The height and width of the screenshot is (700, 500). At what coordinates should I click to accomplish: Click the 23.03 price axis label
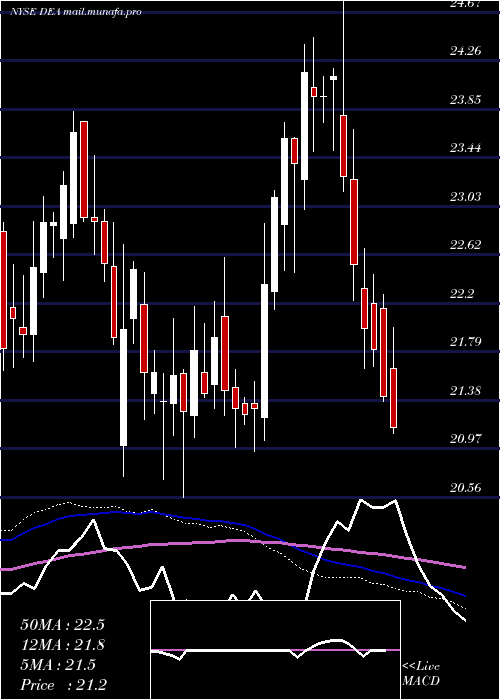pos(465,196)
